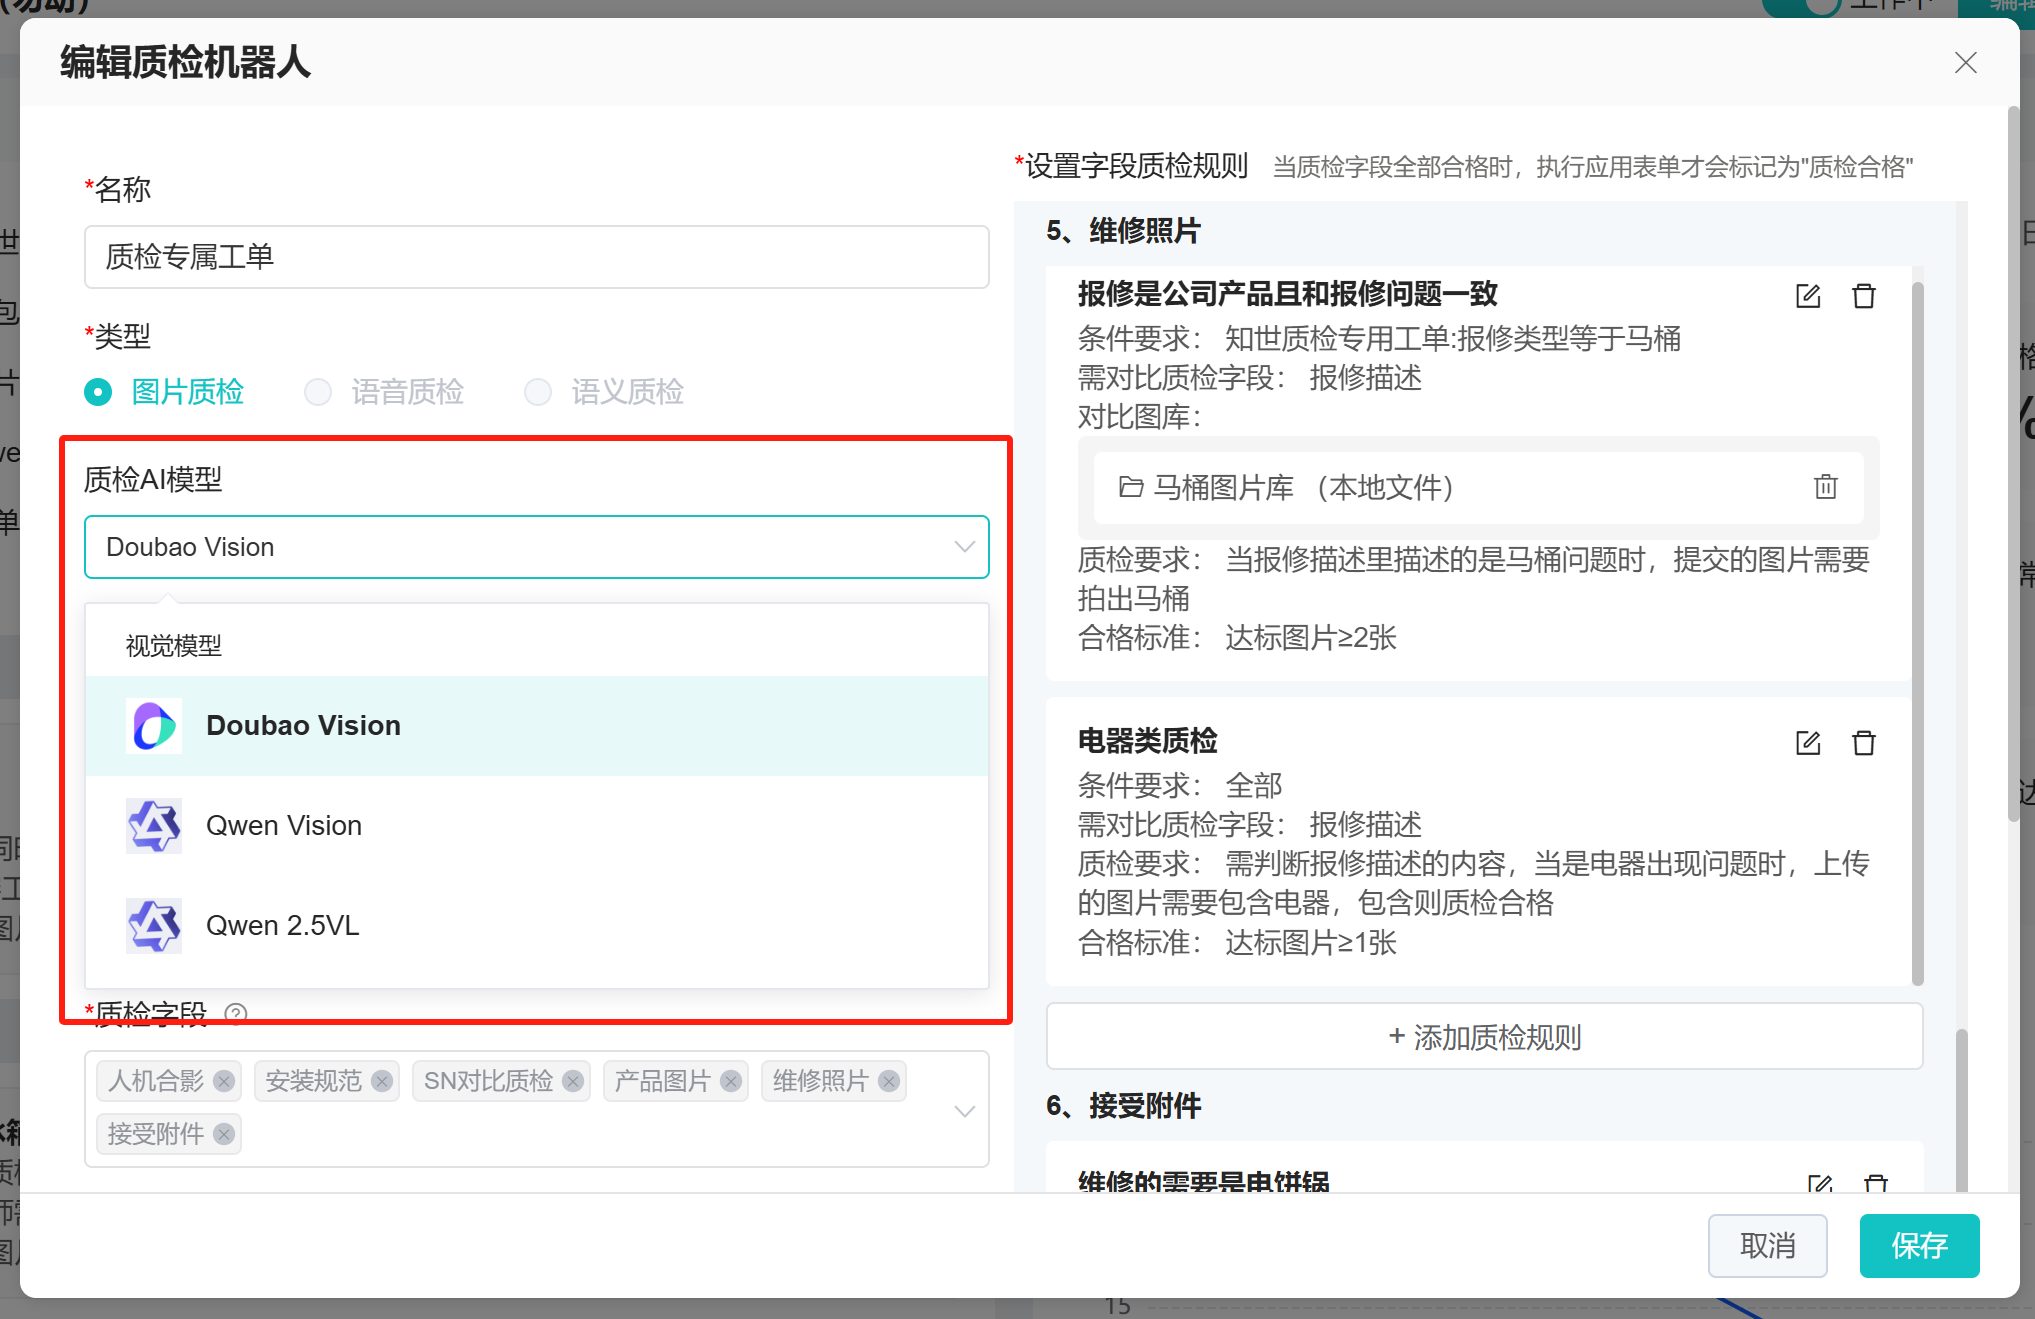Click the 5、维修照片 section heading

[1123, 231]
